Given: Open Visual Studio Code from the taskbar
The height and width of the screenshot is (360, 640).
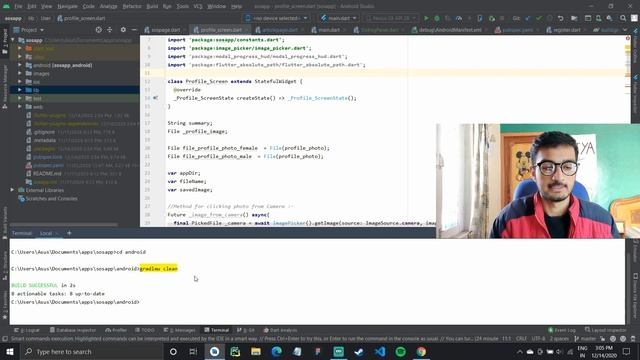Looking at the screenshot, I should click(380, 351).
